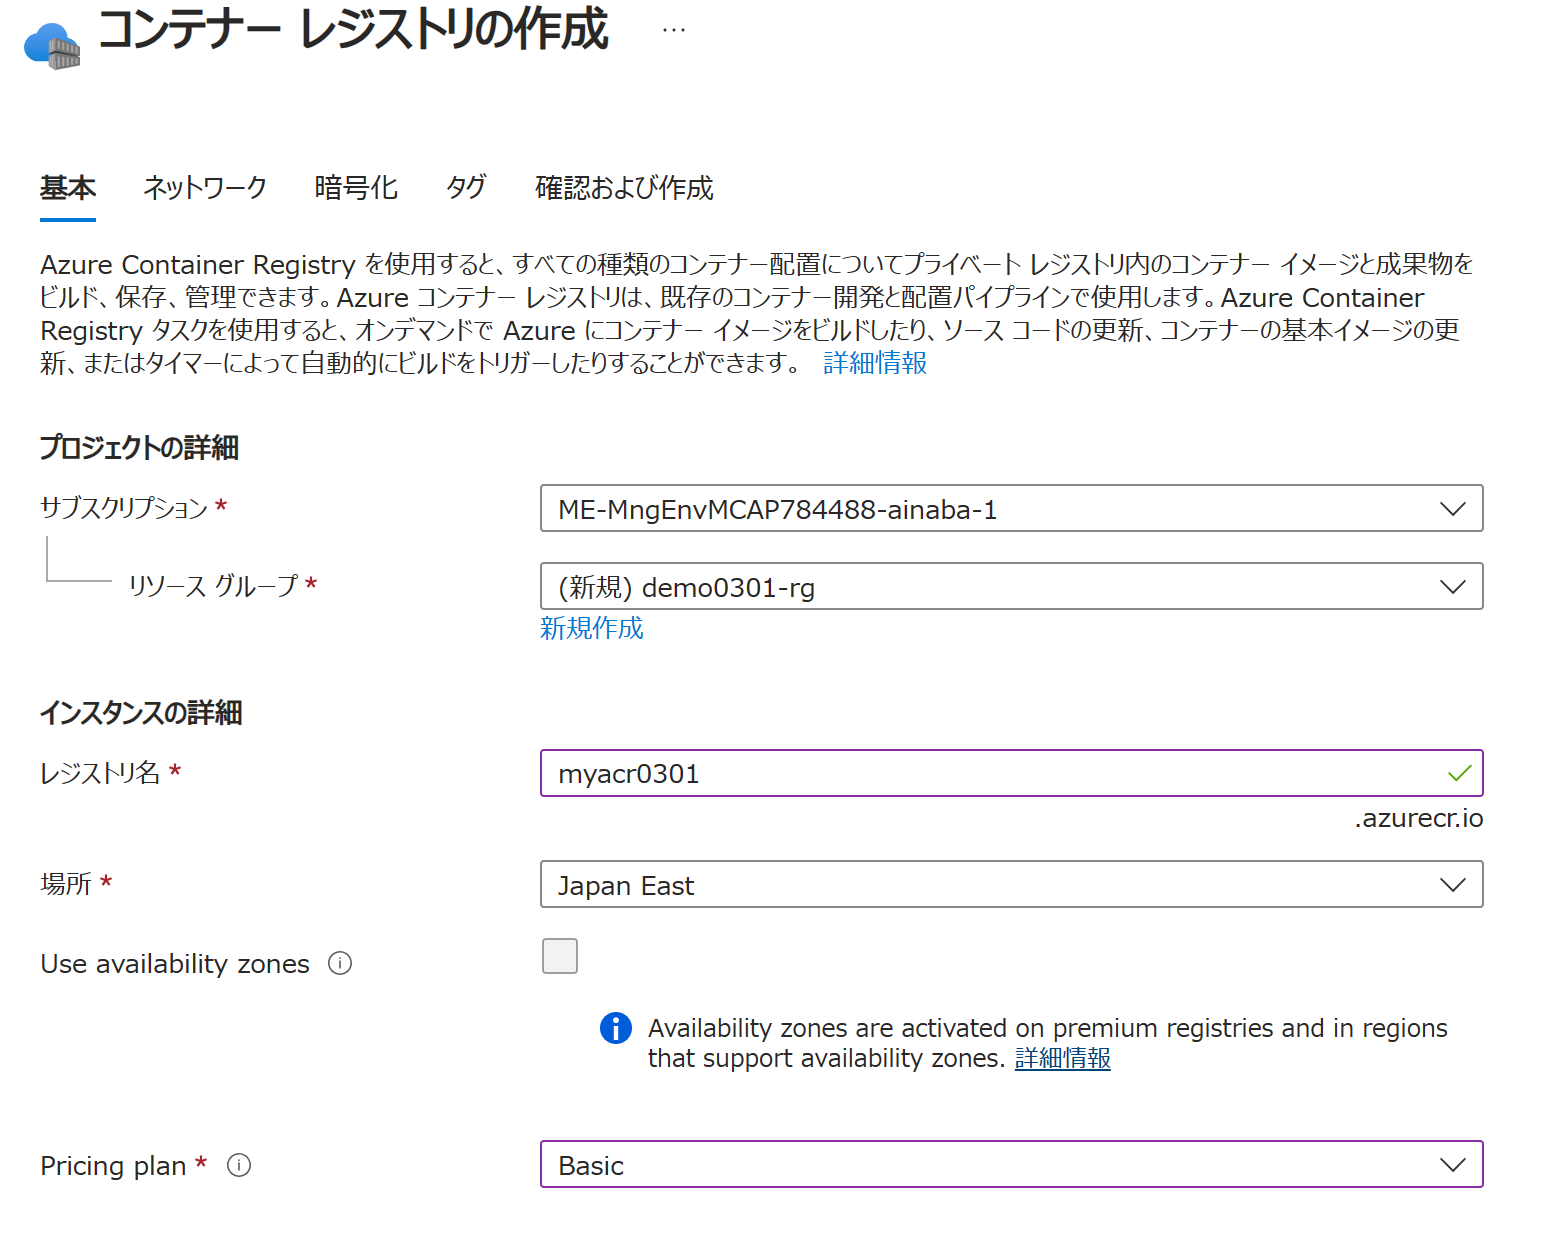
Task: Expand the resource group dropdown demo0301-rg
Action: (x=1011, y=586)
